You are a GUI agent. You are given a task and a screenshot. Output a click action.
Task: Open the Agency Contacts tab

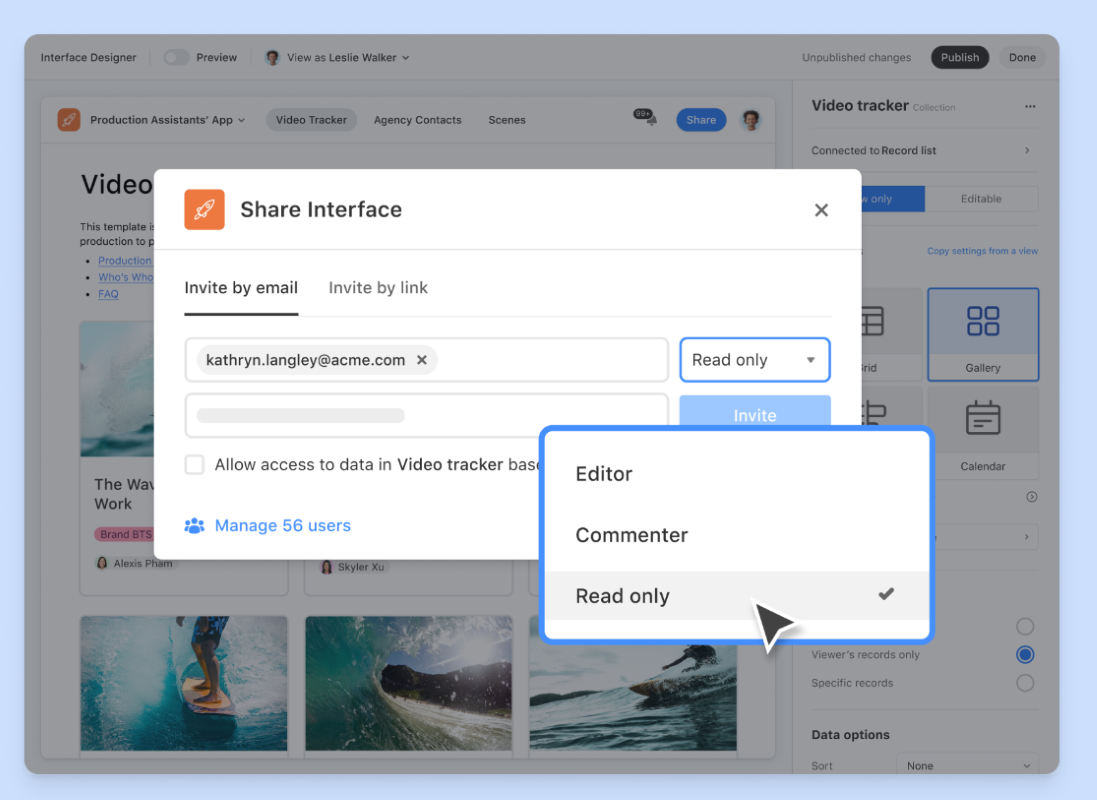pos(418,120)
